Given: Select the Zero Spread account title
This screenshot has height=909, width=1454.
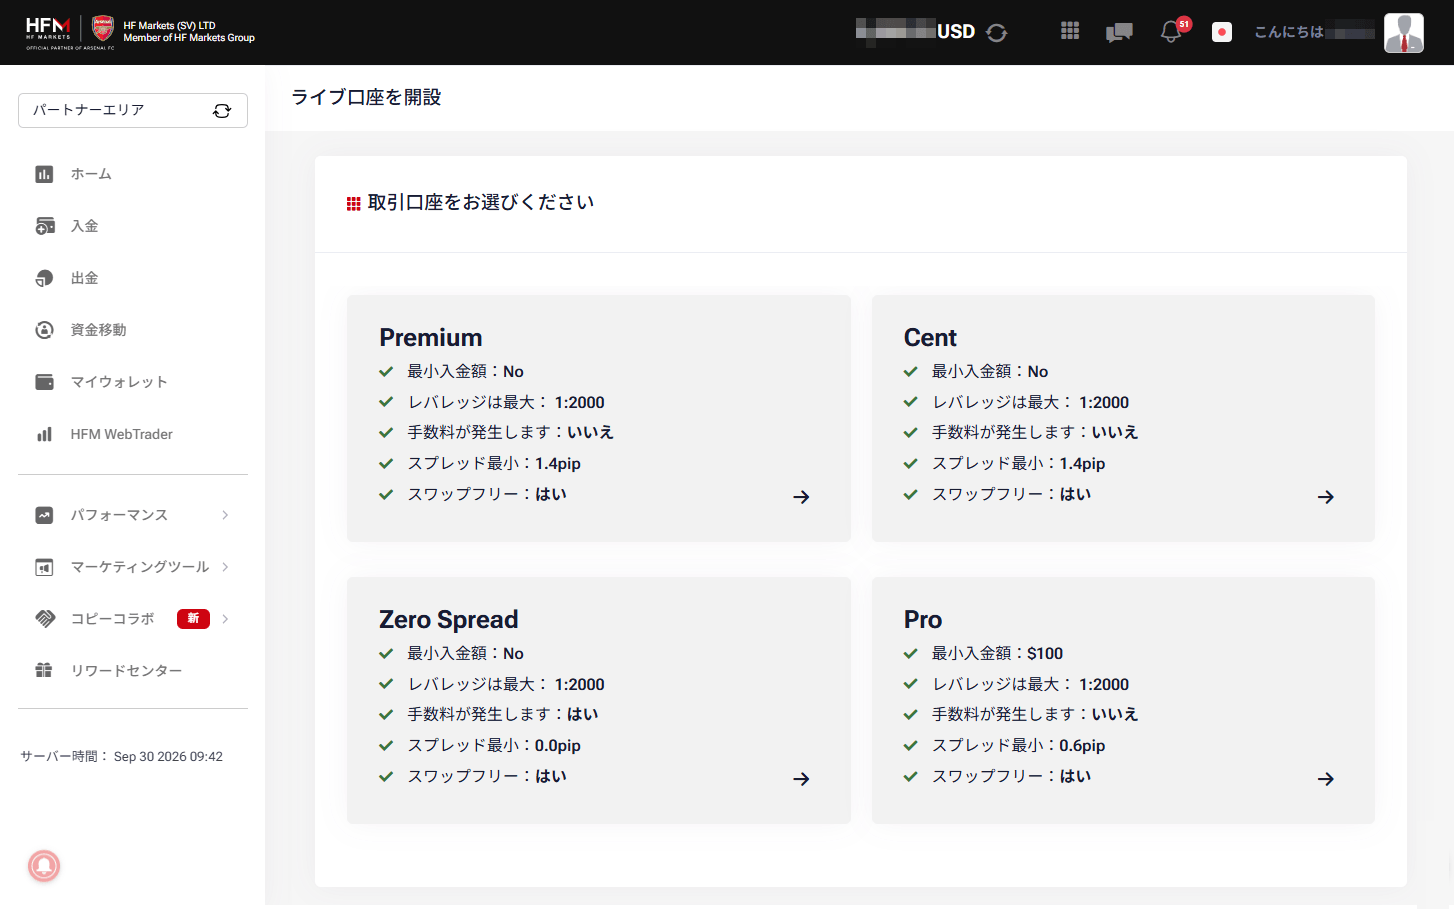Looking at the screenshot, I should pos(449,620).
